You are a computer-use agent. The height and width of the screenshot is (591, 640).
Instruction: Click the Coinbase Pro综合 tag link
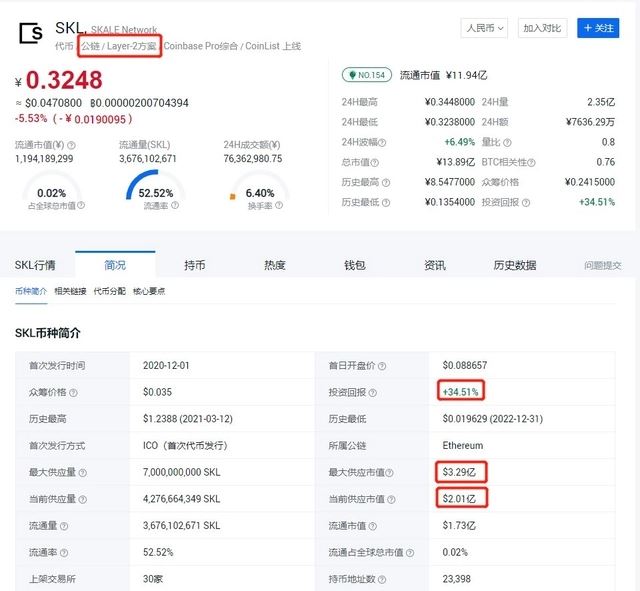(201, 46)
